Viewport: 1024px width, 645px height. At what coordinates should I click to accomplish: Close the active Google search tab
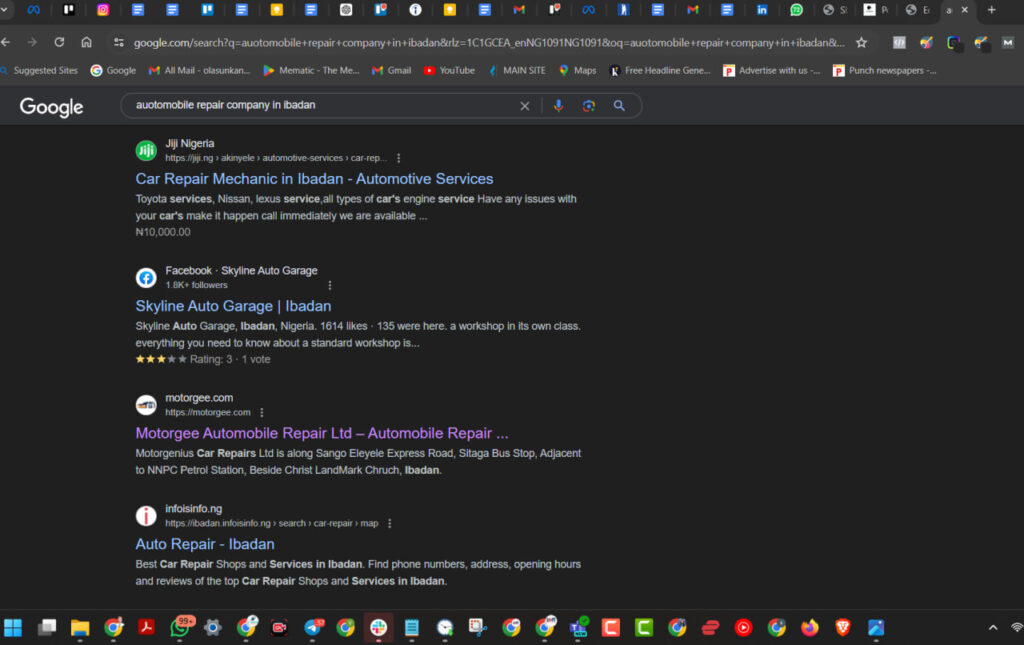click(965, 10)
